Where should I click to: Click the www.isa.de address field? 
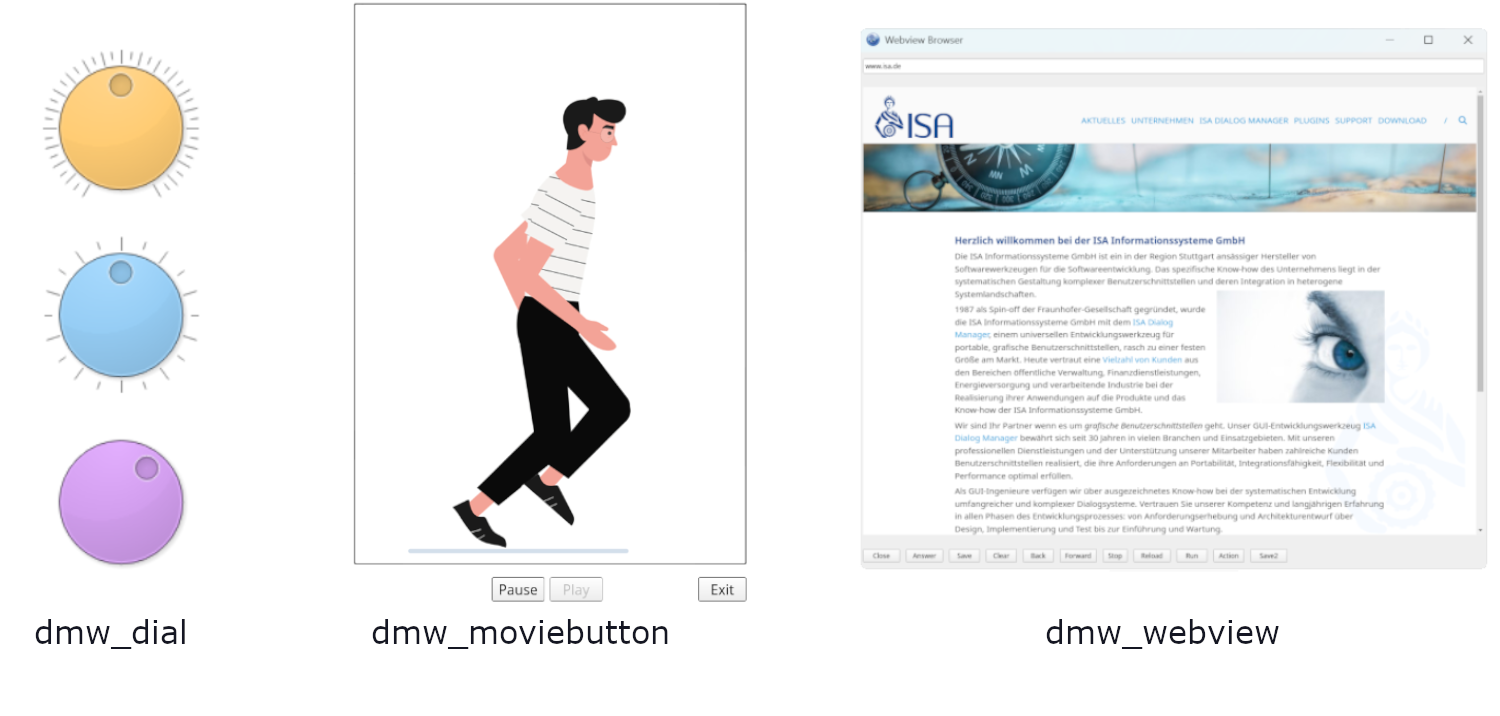click(1173, 66)
